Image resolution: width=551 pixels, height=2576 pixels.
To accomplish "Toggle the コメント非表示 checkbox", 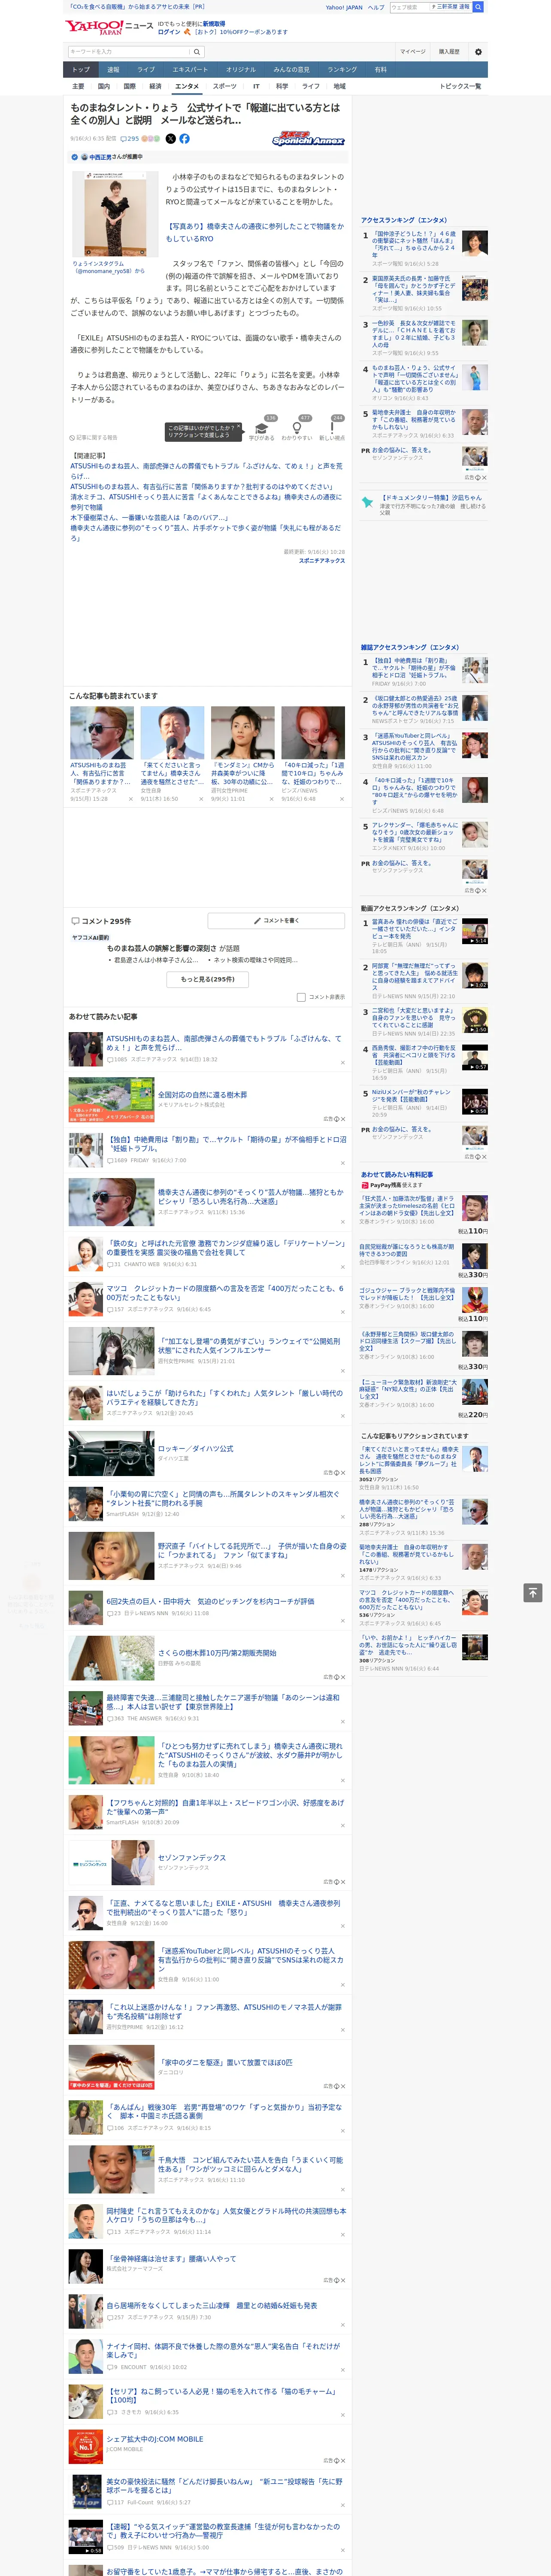I will click(x=301, y=997).
